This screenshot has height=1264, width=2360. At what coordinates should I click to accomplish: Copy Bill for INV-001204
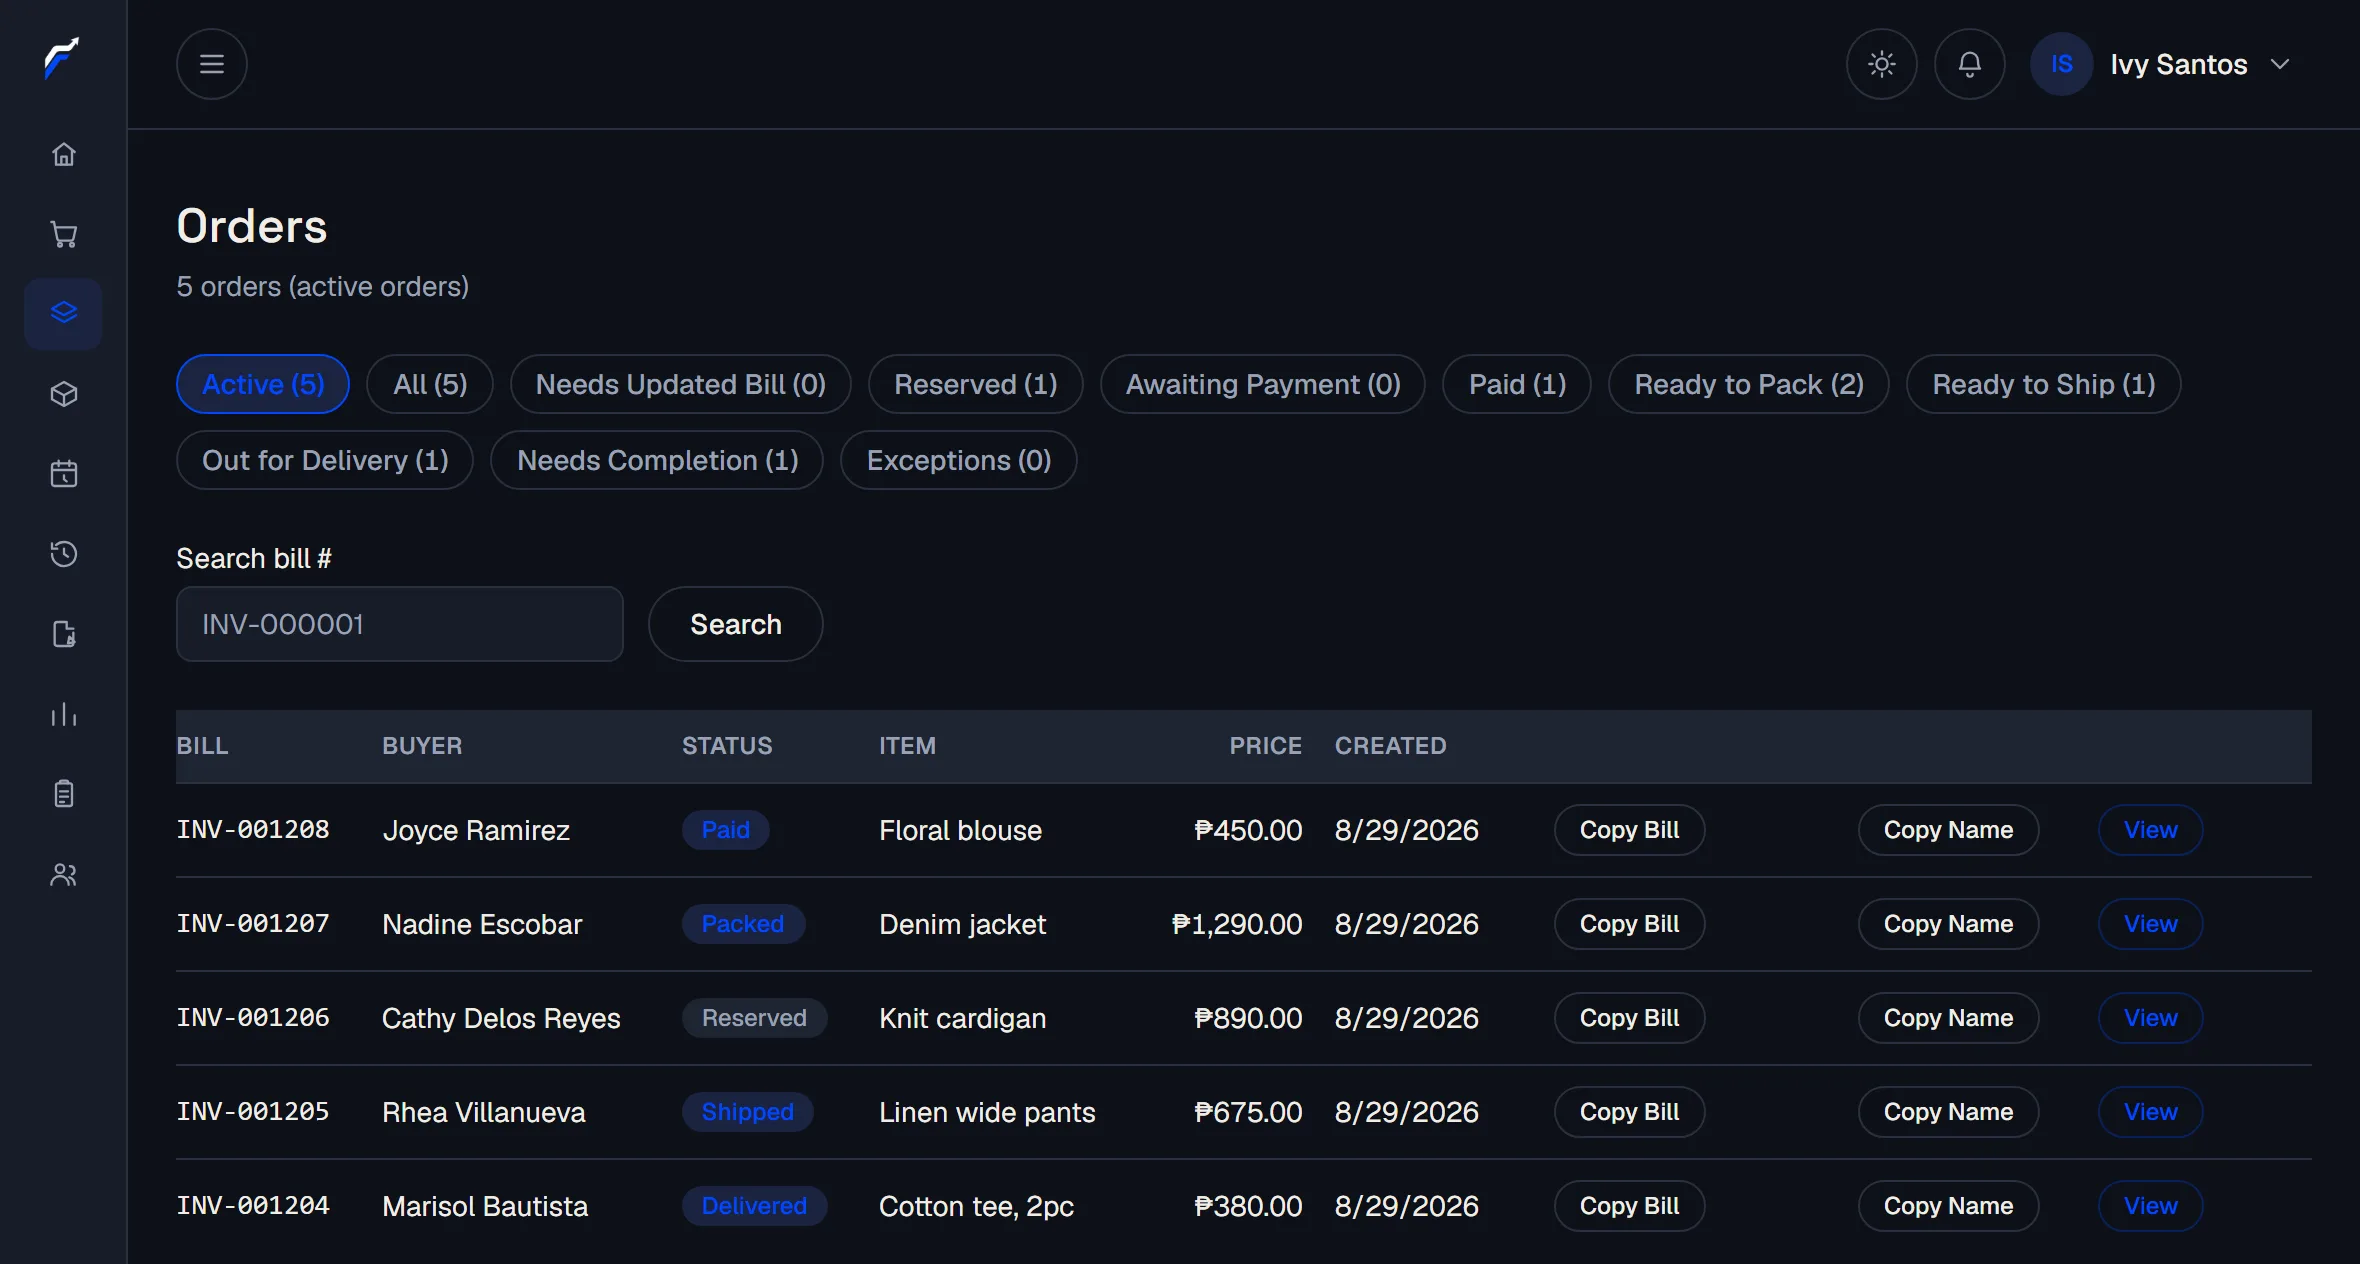[x=1629, y=1206]
